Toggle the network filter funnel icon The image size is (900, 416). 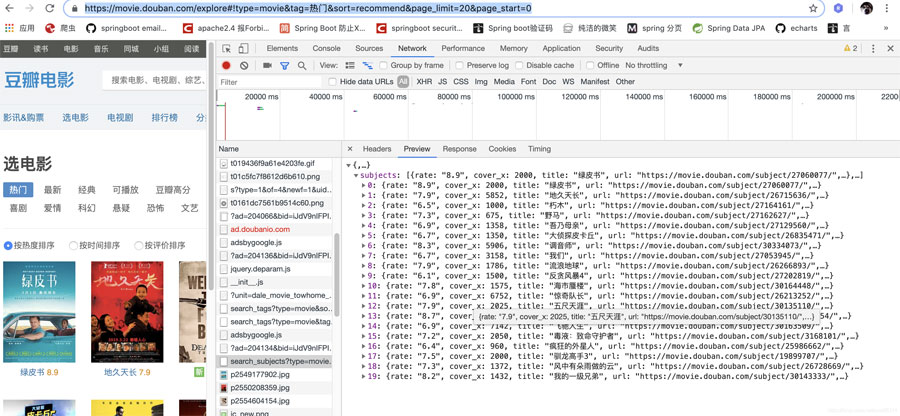click(x=284, y=65)
